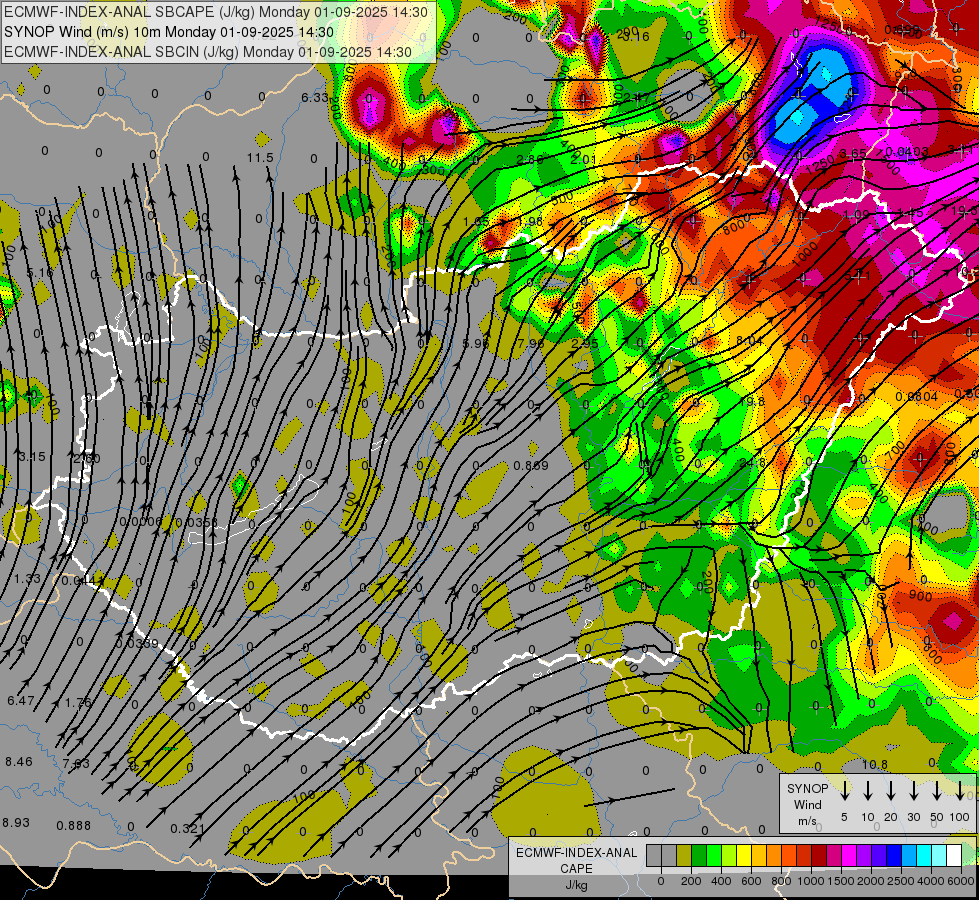Viewport: 979px width, 900px height.
Task: Click the 'ECMWF-INDEX-ANAL CAPE J/kg' legend label
Action: (576, 868)
